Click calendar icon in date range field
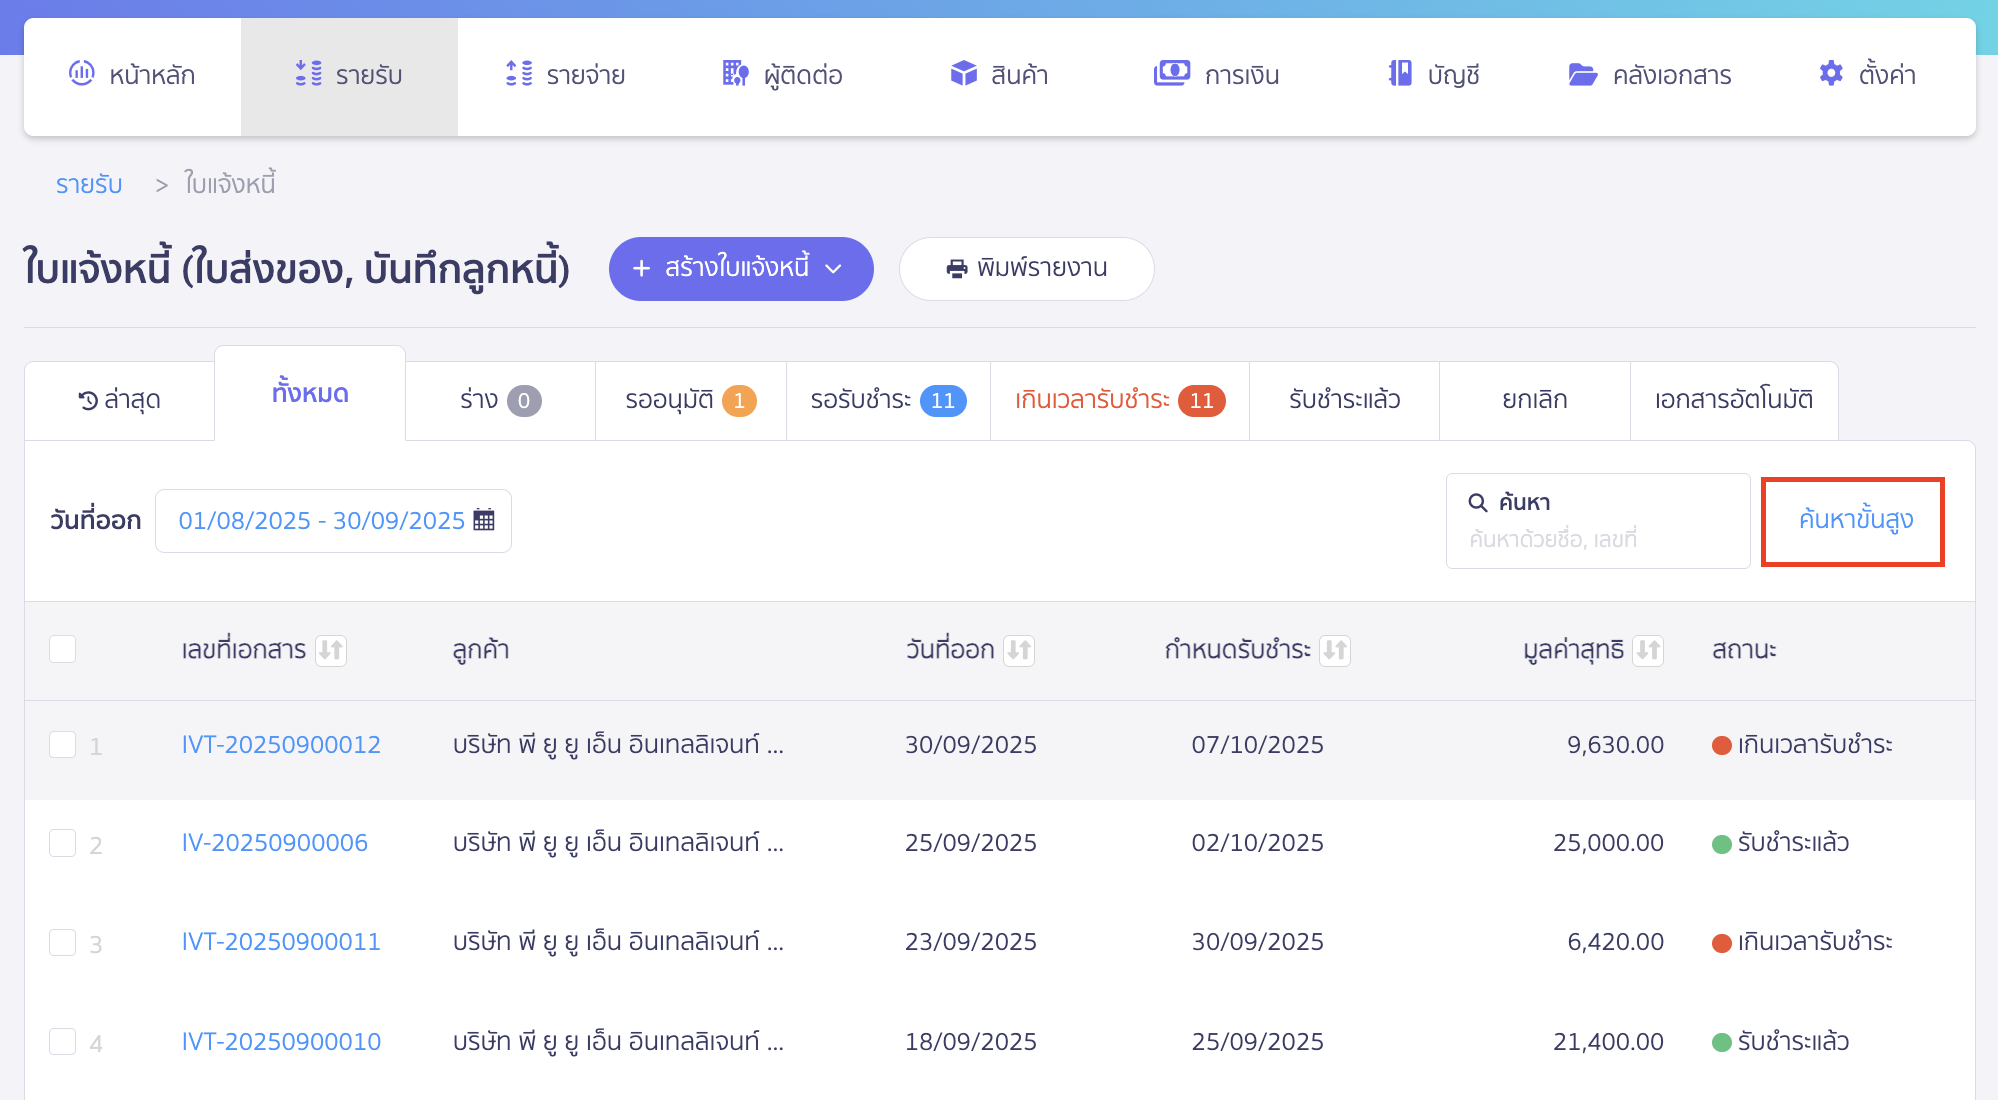Viewport: 1998px width, 1100px height. click(484, 520)
